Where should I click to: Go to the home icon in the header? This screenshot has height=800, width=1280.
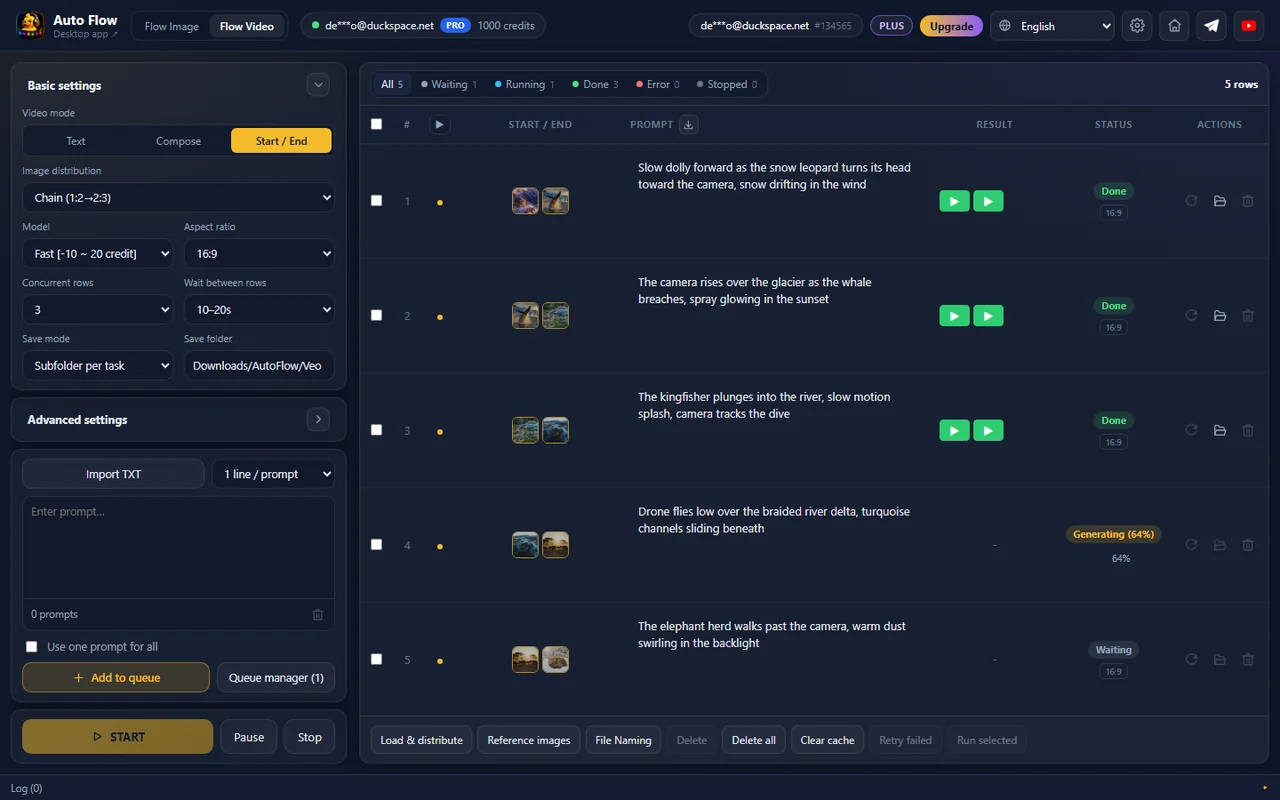tap(1175, 26)
